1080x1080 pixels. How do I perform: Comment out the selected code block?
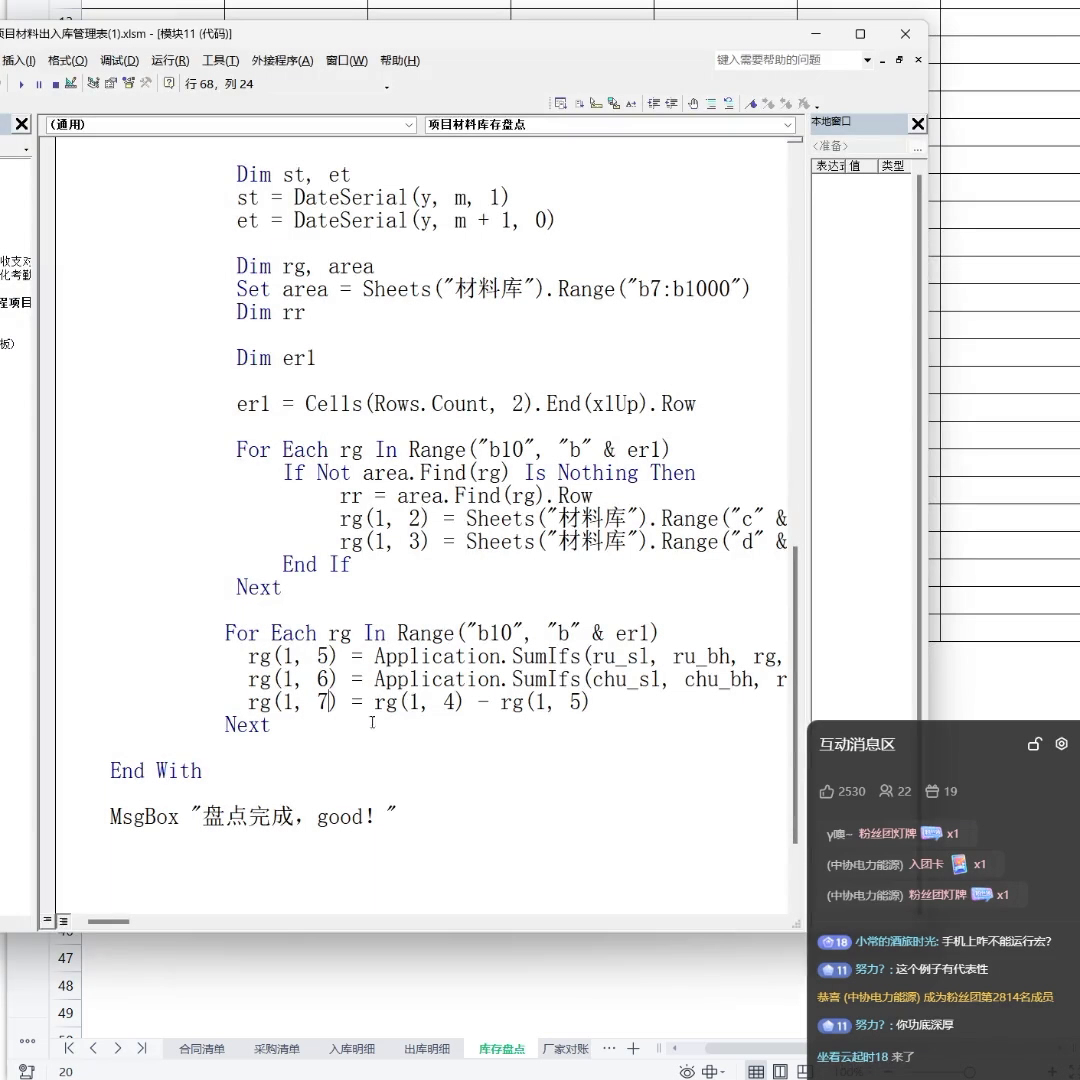711,103
